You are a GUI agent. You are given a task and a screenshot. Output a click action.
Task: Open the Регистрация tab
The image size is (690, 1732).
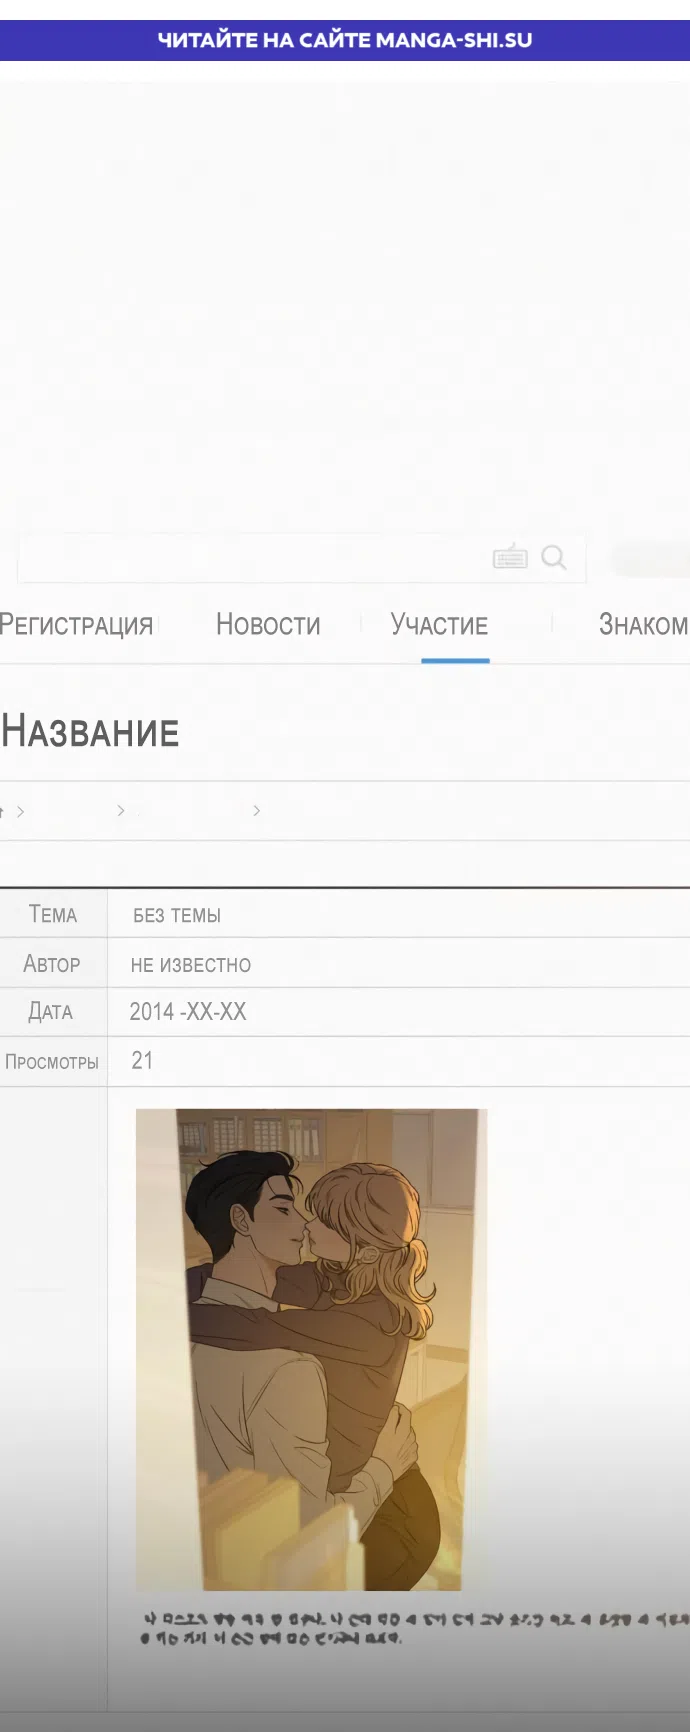tap(76, 625)
